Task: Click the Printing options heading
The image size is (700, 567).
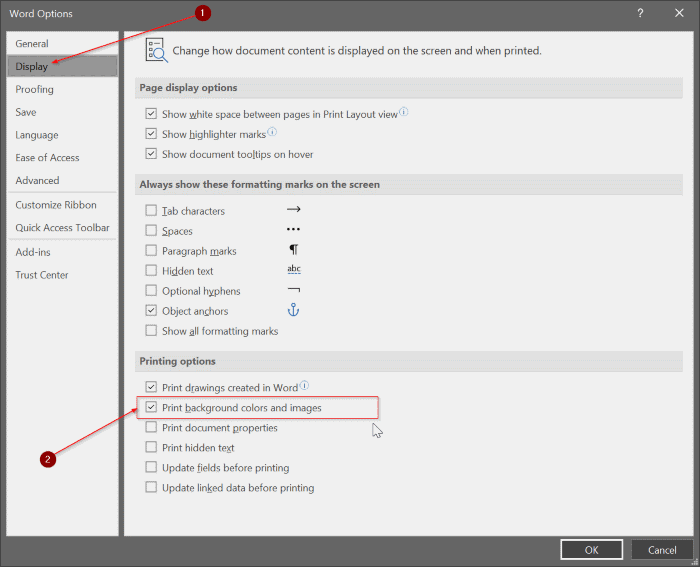Action: pos(177,361)
